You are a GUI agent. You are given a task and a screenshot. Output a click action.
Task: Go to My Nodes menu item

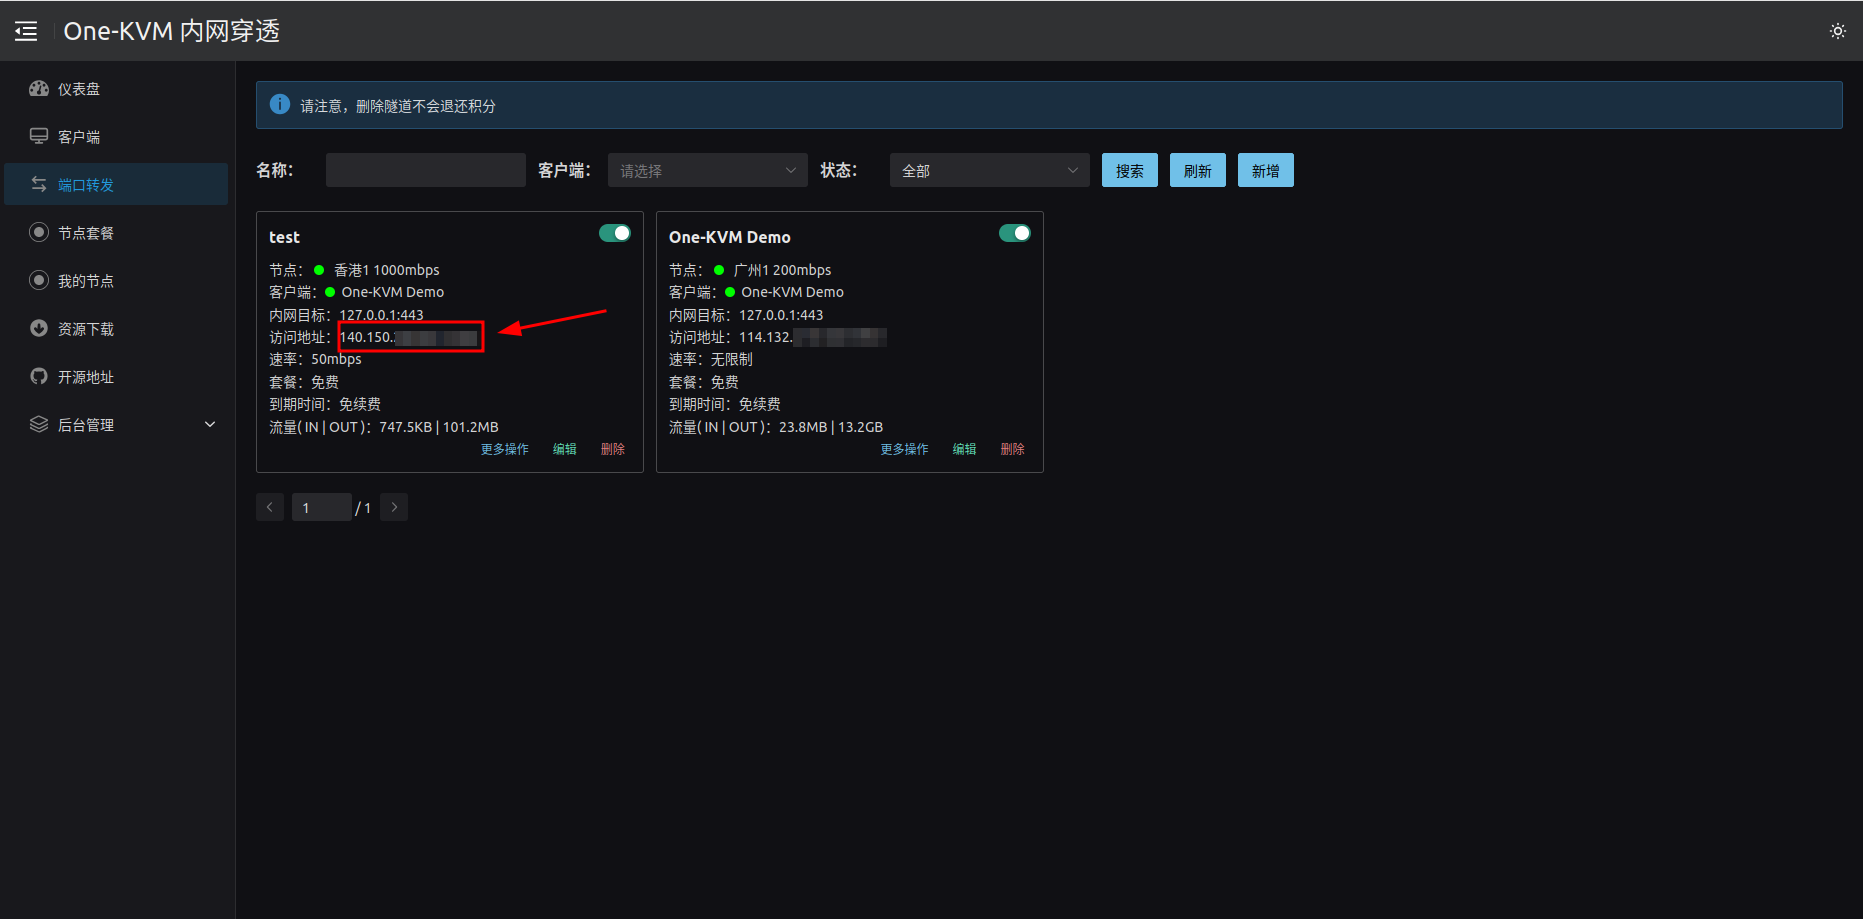[x=86, y=281]
